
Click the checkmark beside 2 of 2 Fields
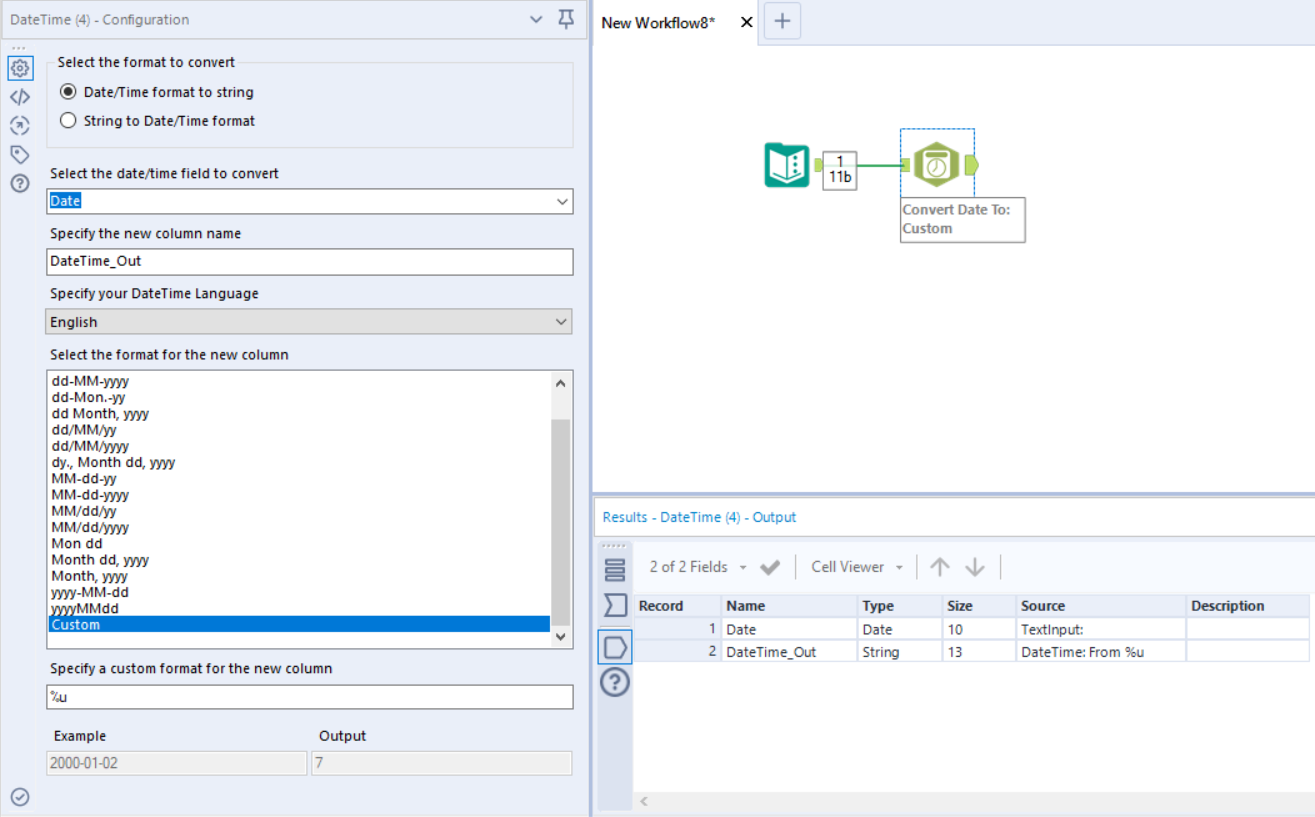[x=770, y=566]
